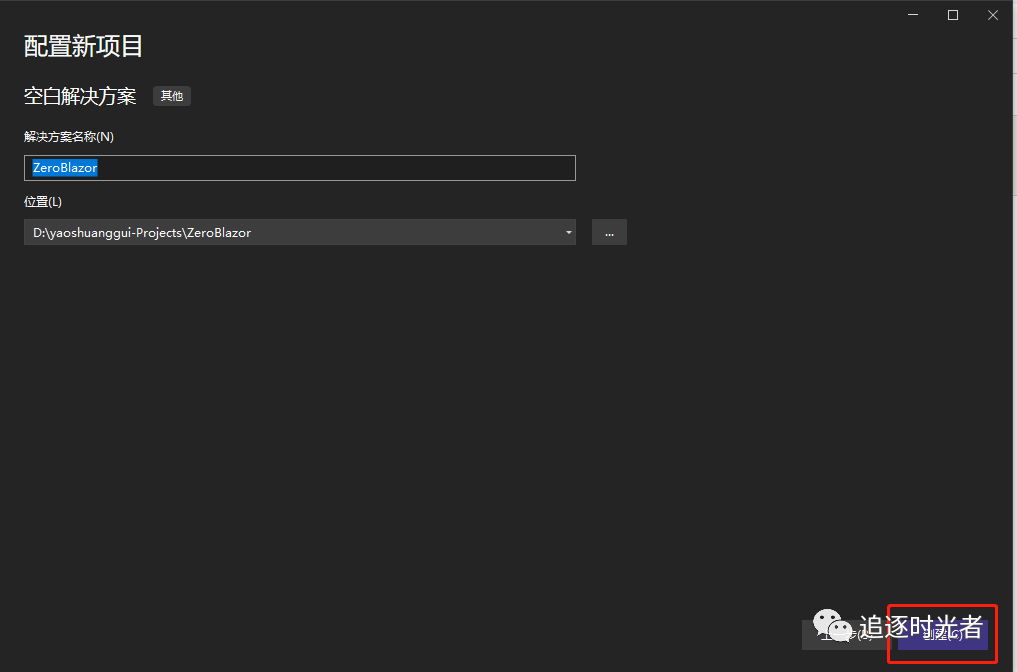The height and width of the screenshot is (672, 1017).
Task: Click the highlighted ZeroBlazor text
Action: pyautogui.click(x=65, y=168)
